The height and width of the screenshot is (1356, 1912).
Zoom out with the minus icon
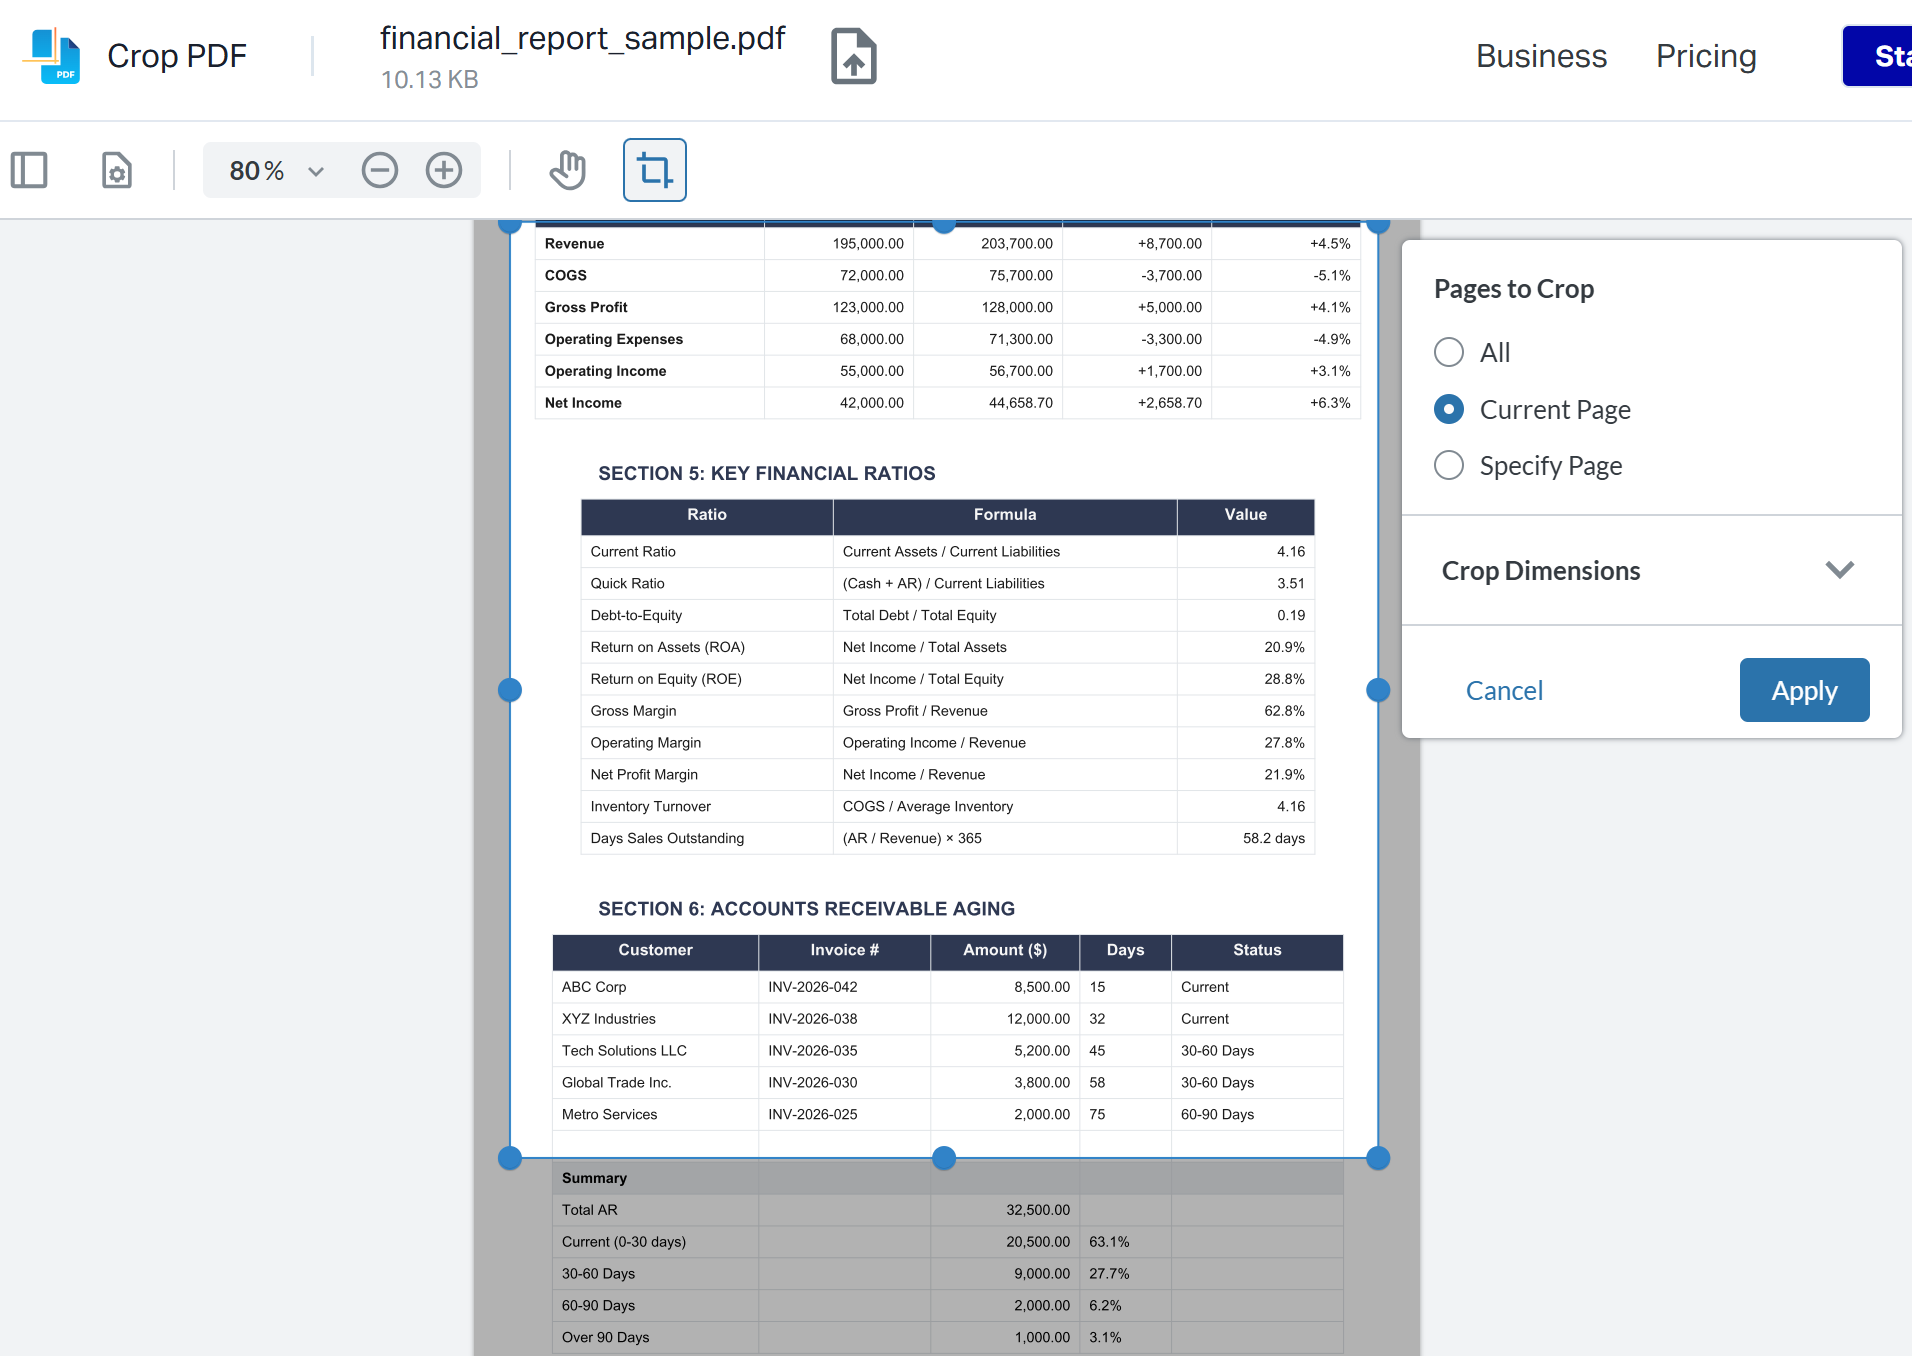pos(380,170)
